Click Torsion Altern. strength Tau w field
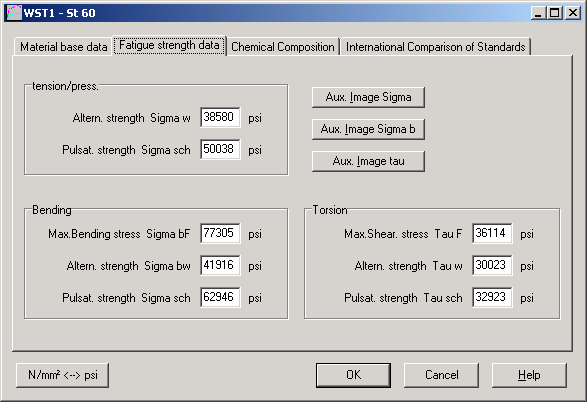Screen dimensions: 587x402 pos(492,265)
